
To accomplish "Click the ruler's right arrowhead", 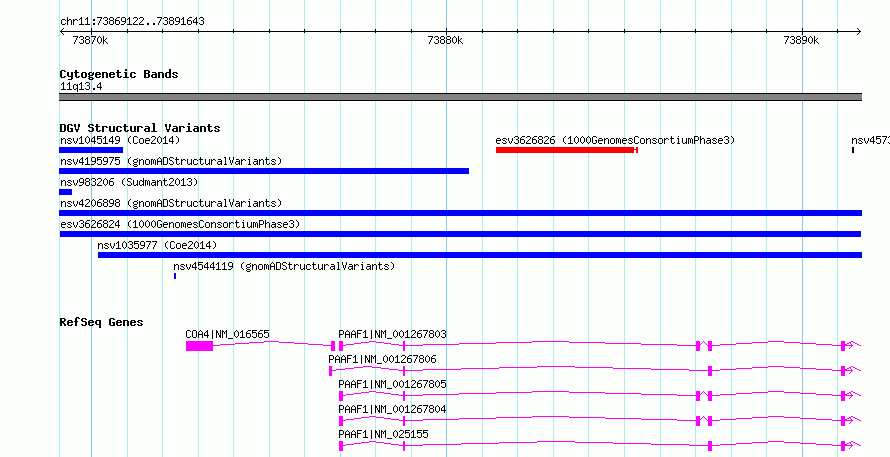I will [858, 32].
